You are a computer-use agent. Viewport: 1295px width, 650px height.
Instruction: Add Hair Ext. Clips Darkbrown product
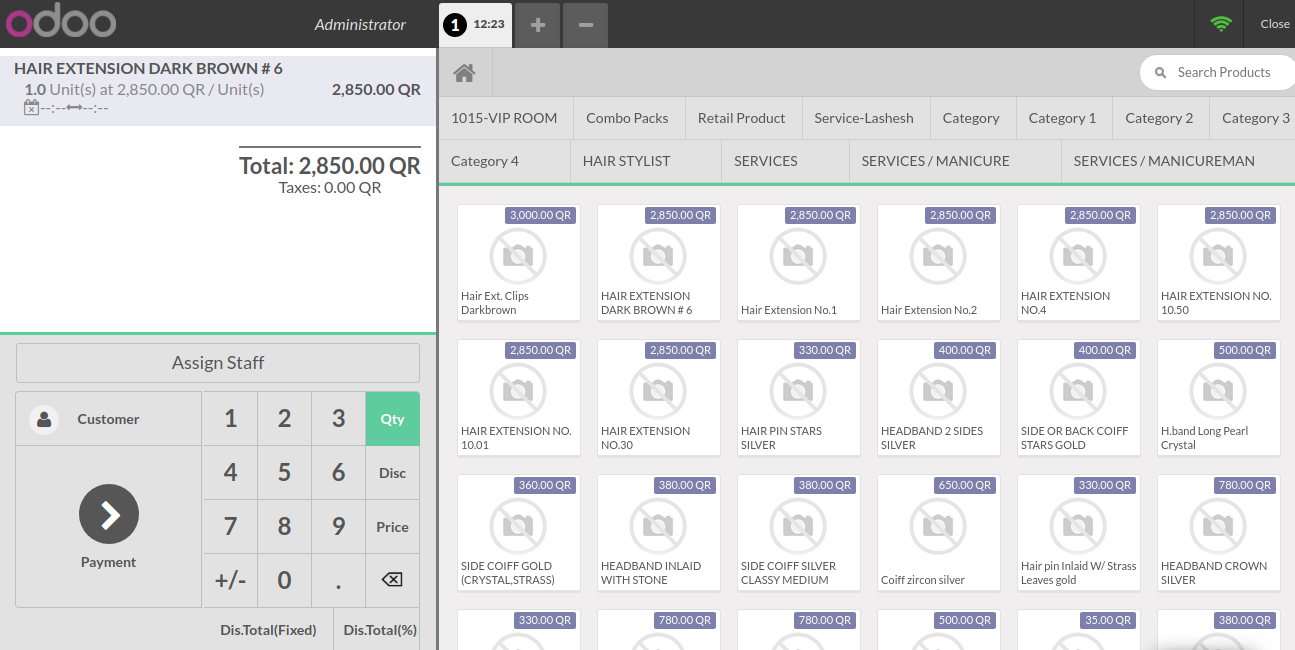[x=519, y=263]
